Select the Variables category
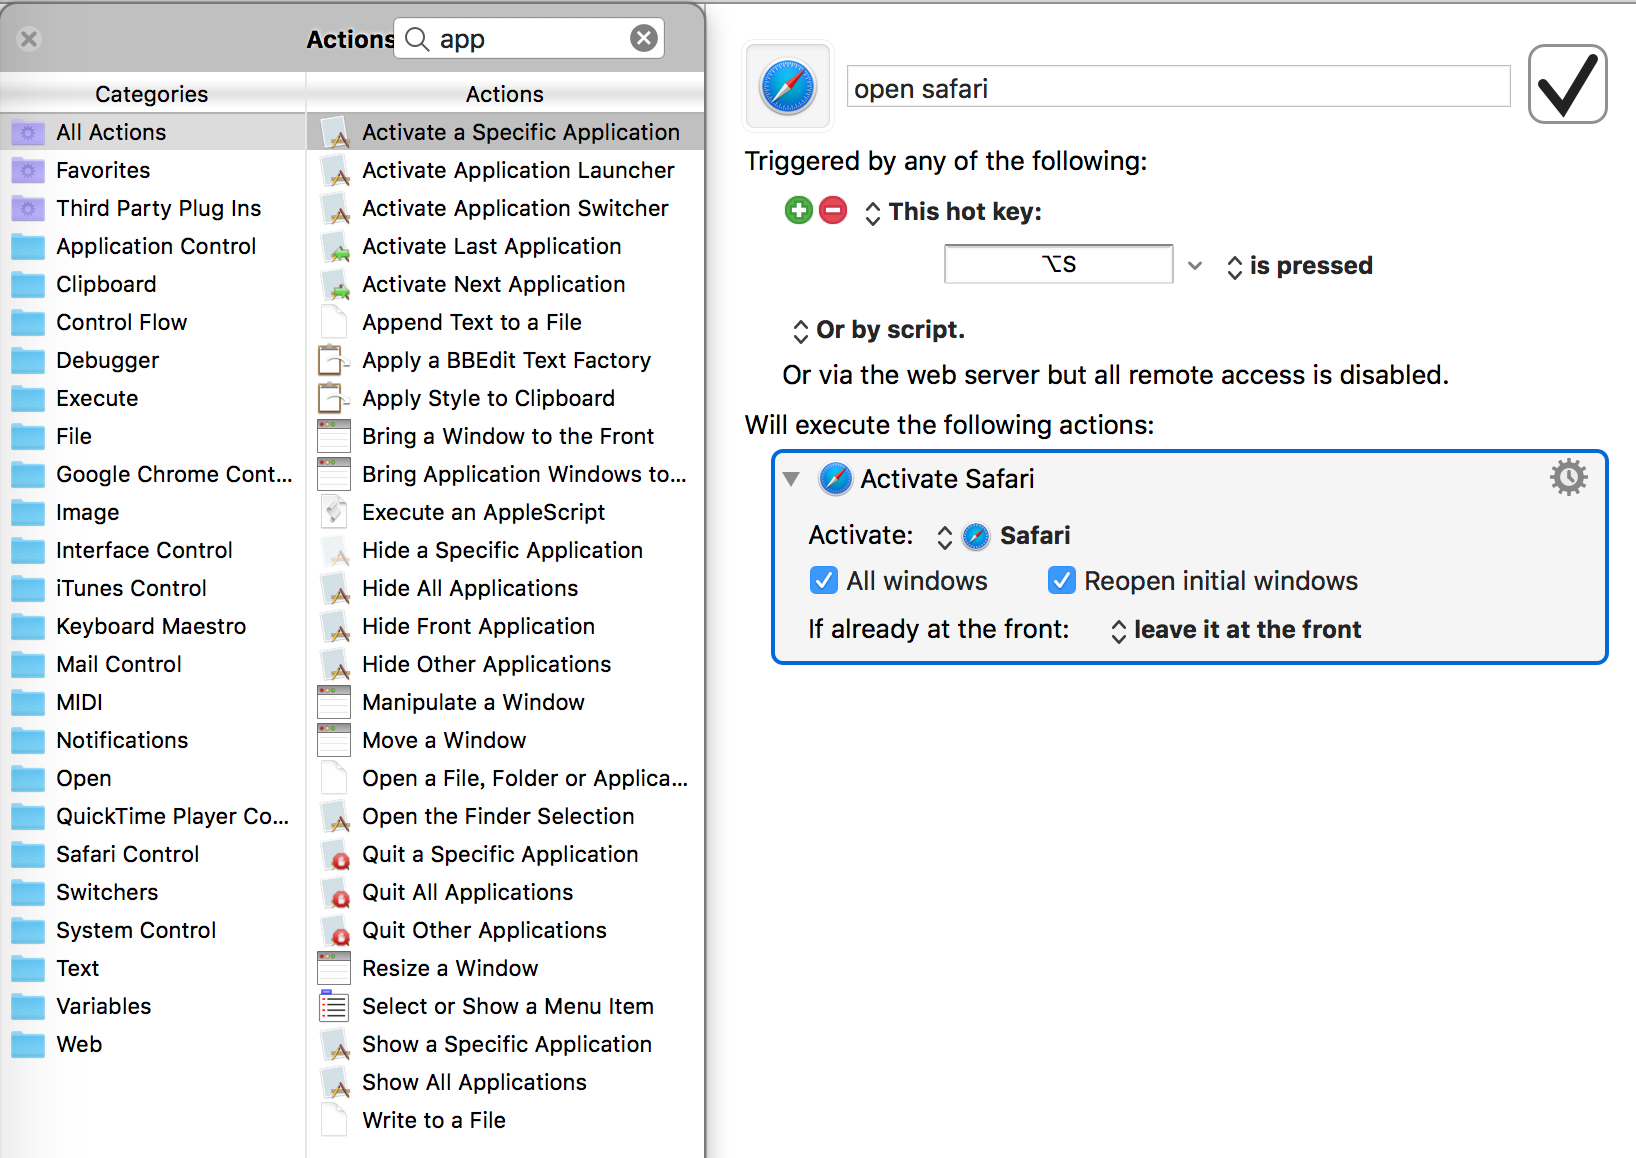 (x=153, y=1006)
